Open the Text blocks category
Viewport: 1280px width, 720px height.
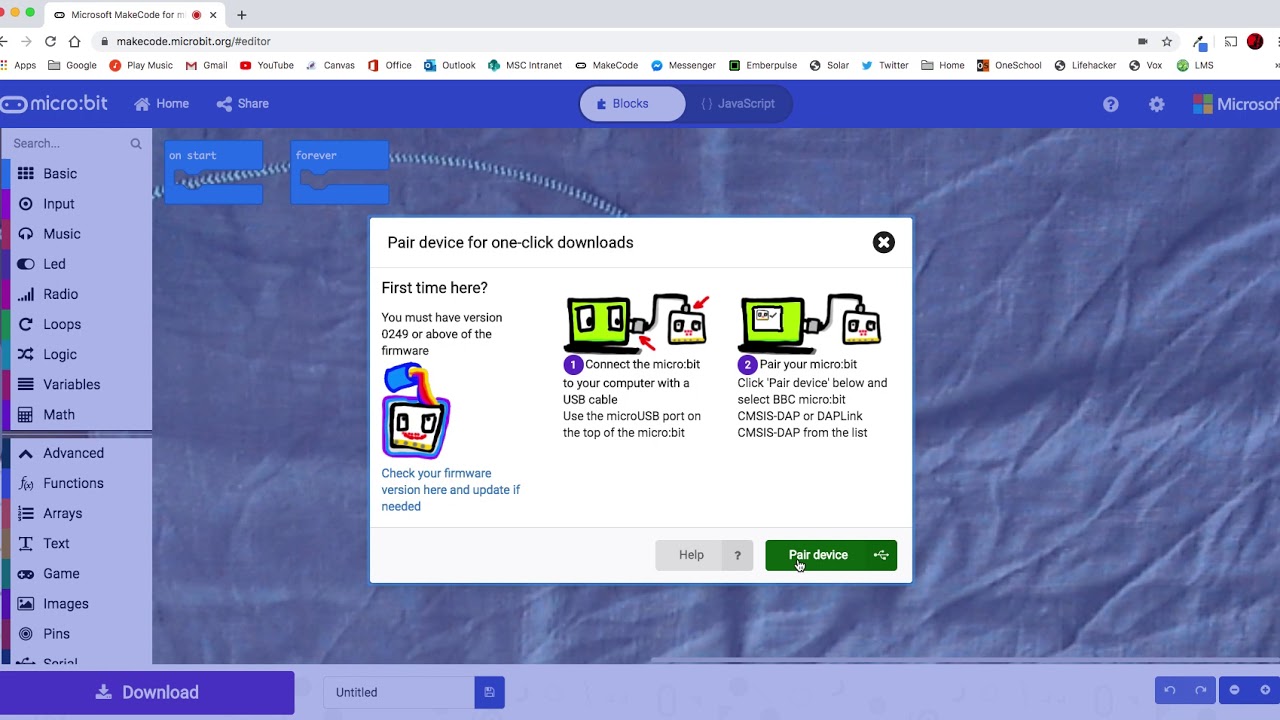[x=77, y=543]
